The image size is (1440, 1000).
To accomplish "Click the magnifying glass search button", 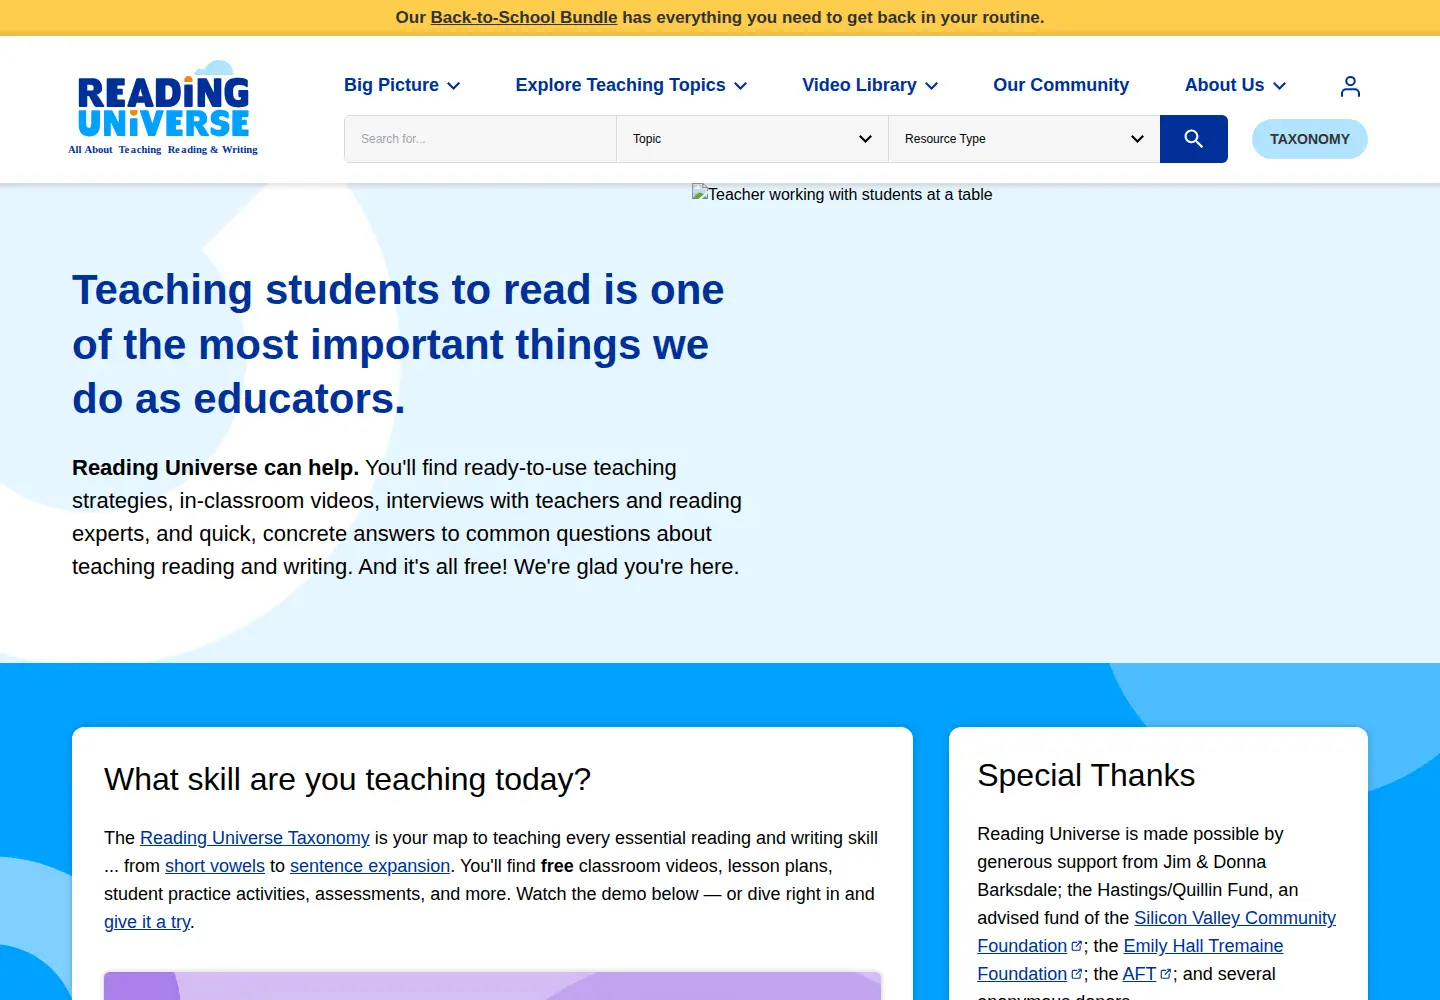I will [x=1193, y=139].
